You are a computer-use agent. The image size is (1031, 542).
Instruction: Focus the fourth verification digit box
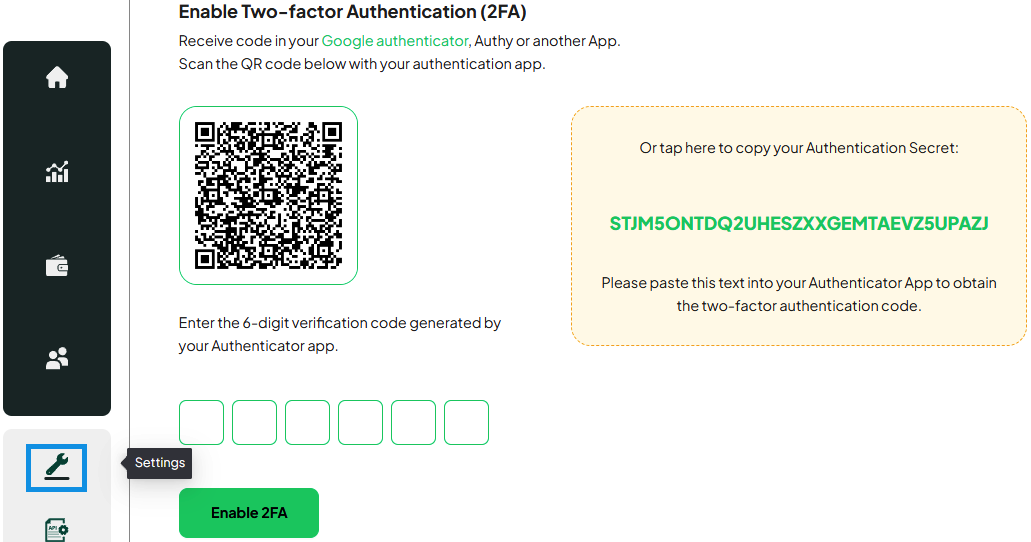[x=360, y=422]
